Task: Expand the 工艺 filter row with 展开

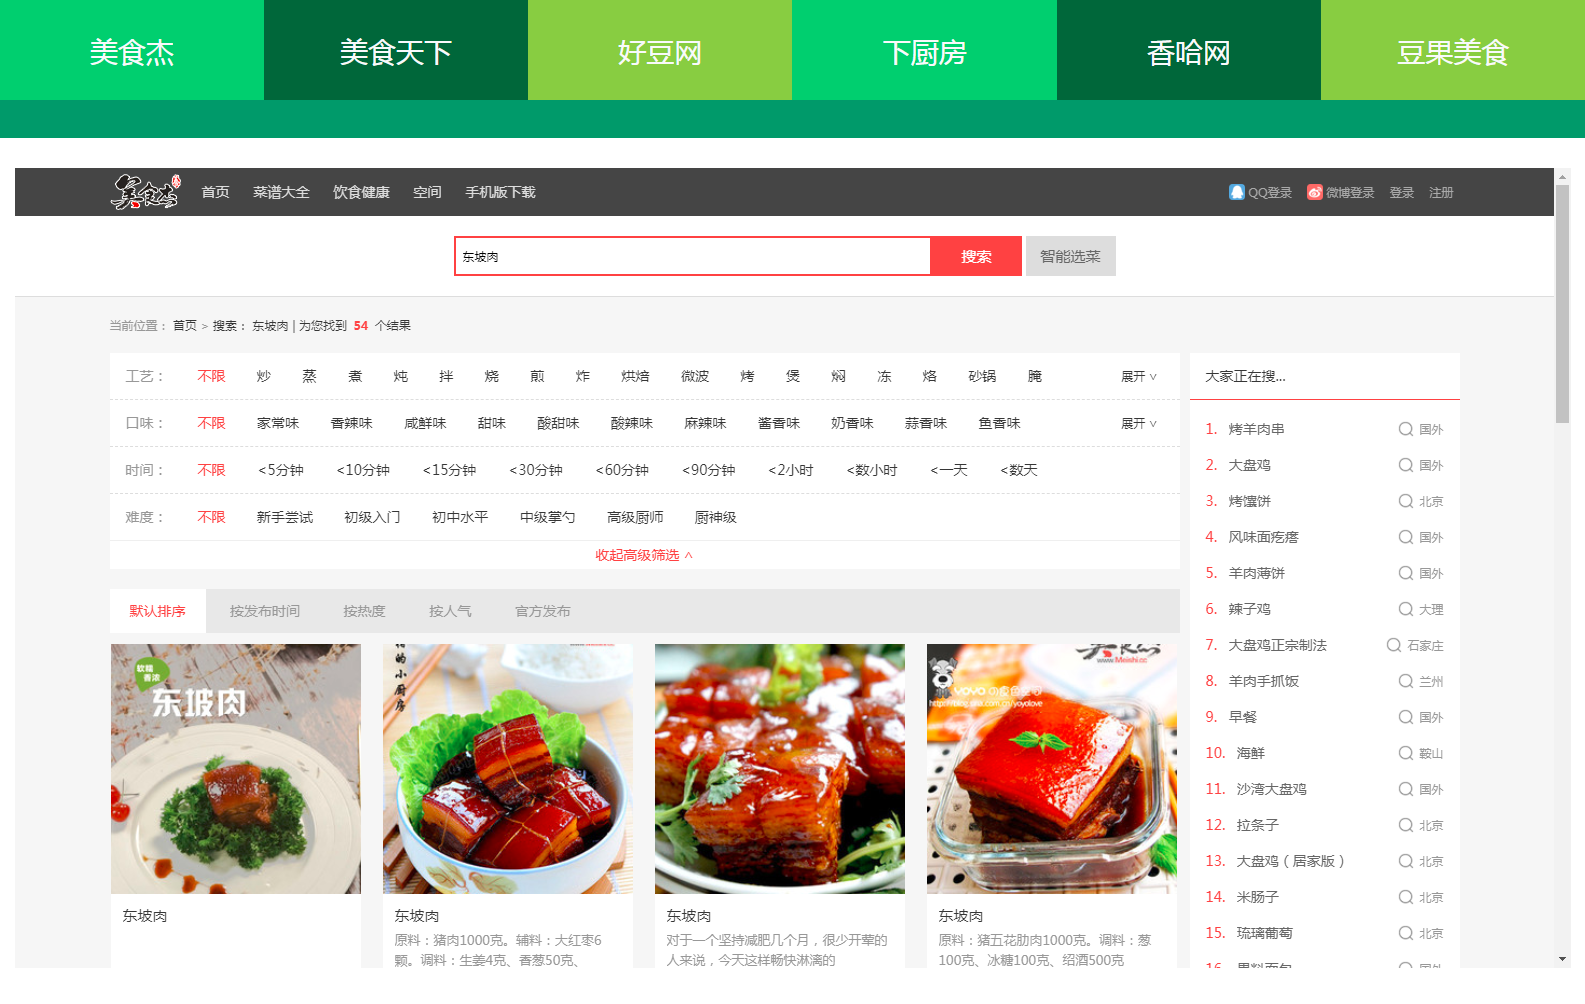Action: pyautogui.click(x=1138, y=376)
